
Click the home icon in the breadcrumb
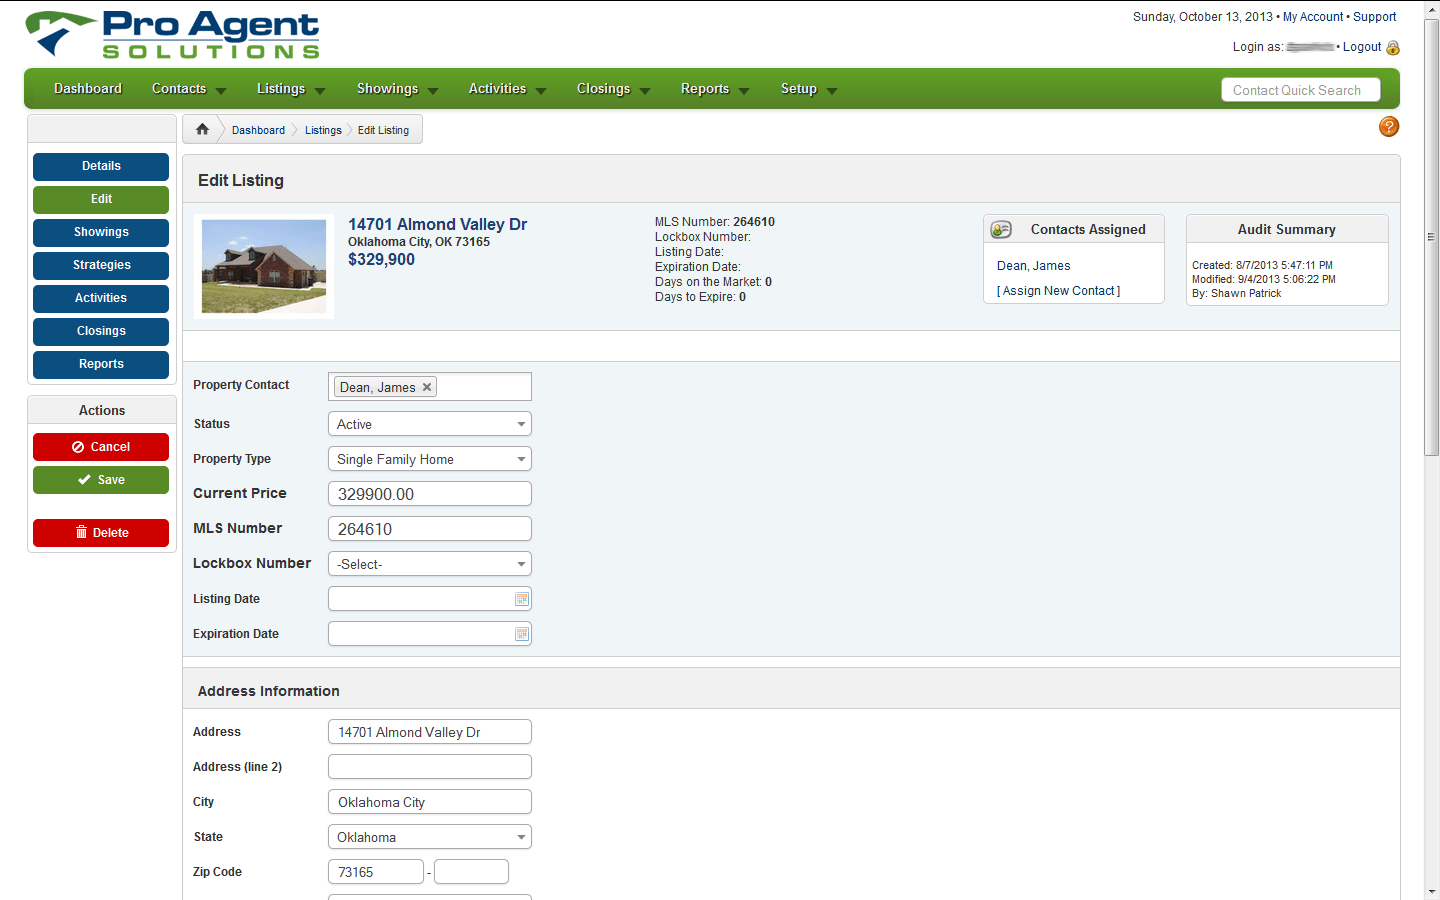click(x=201, y=128)
